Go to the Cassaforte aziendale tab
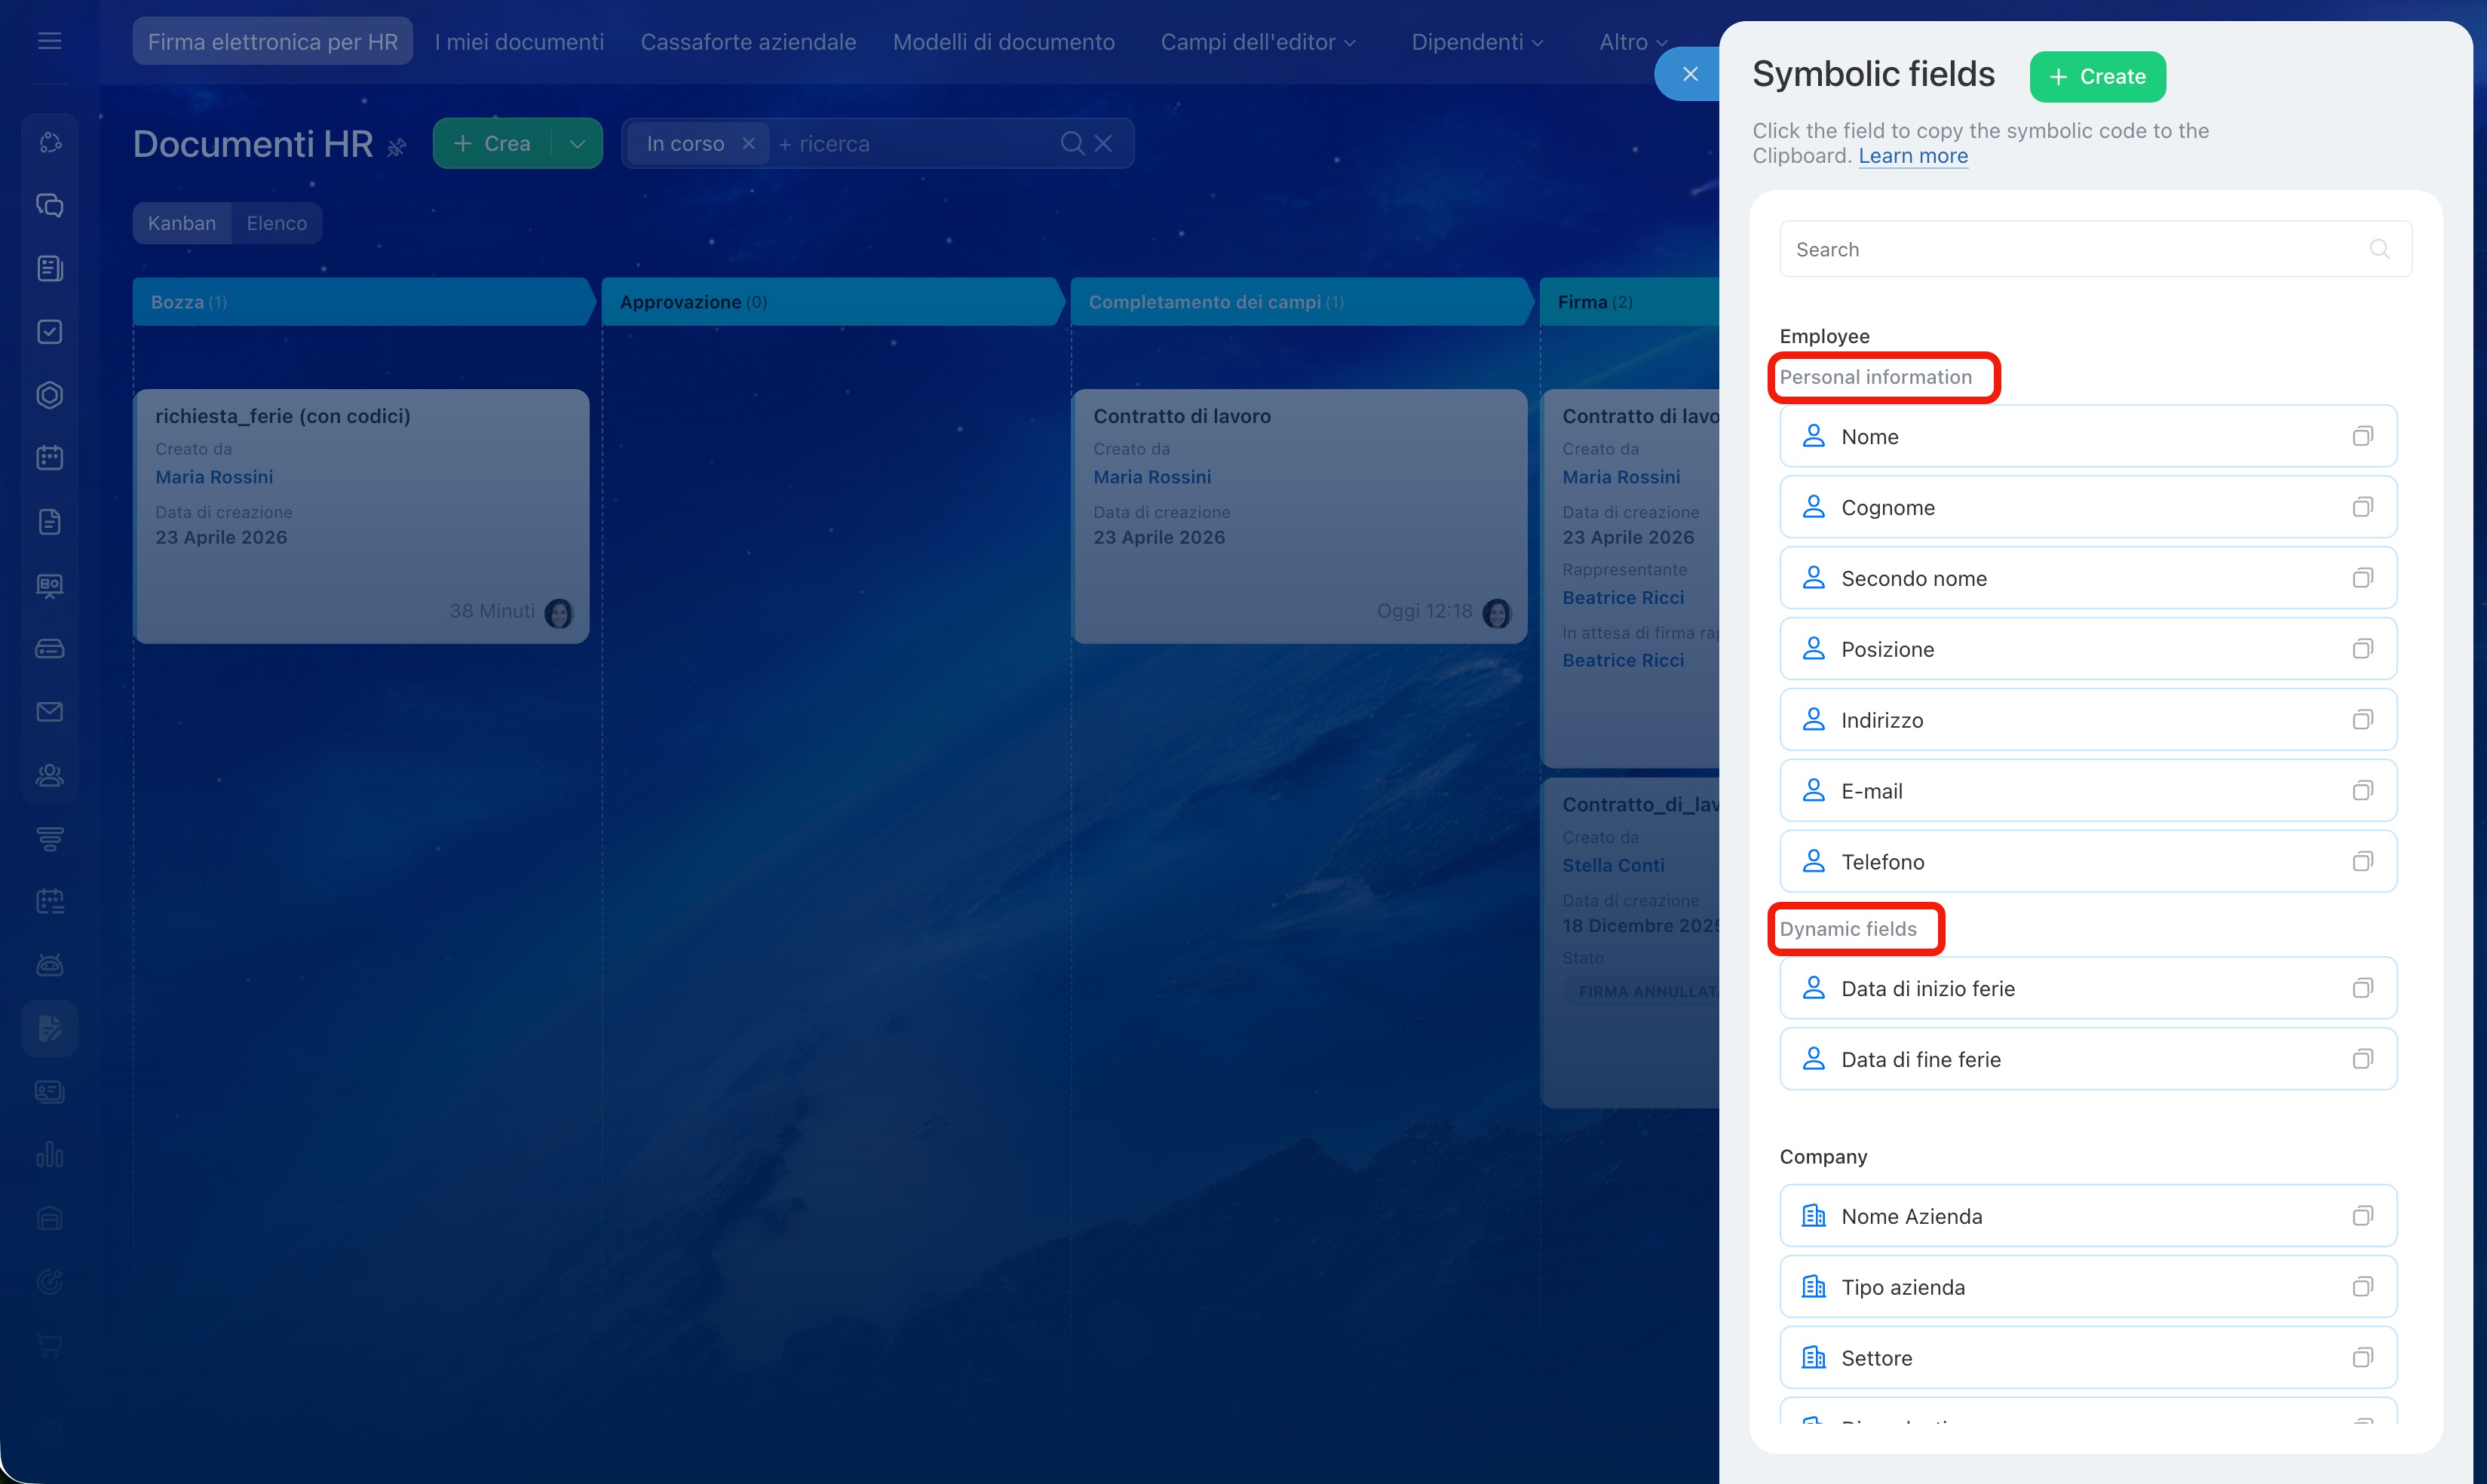2487x1484 pixels. (x=748, y=42)
